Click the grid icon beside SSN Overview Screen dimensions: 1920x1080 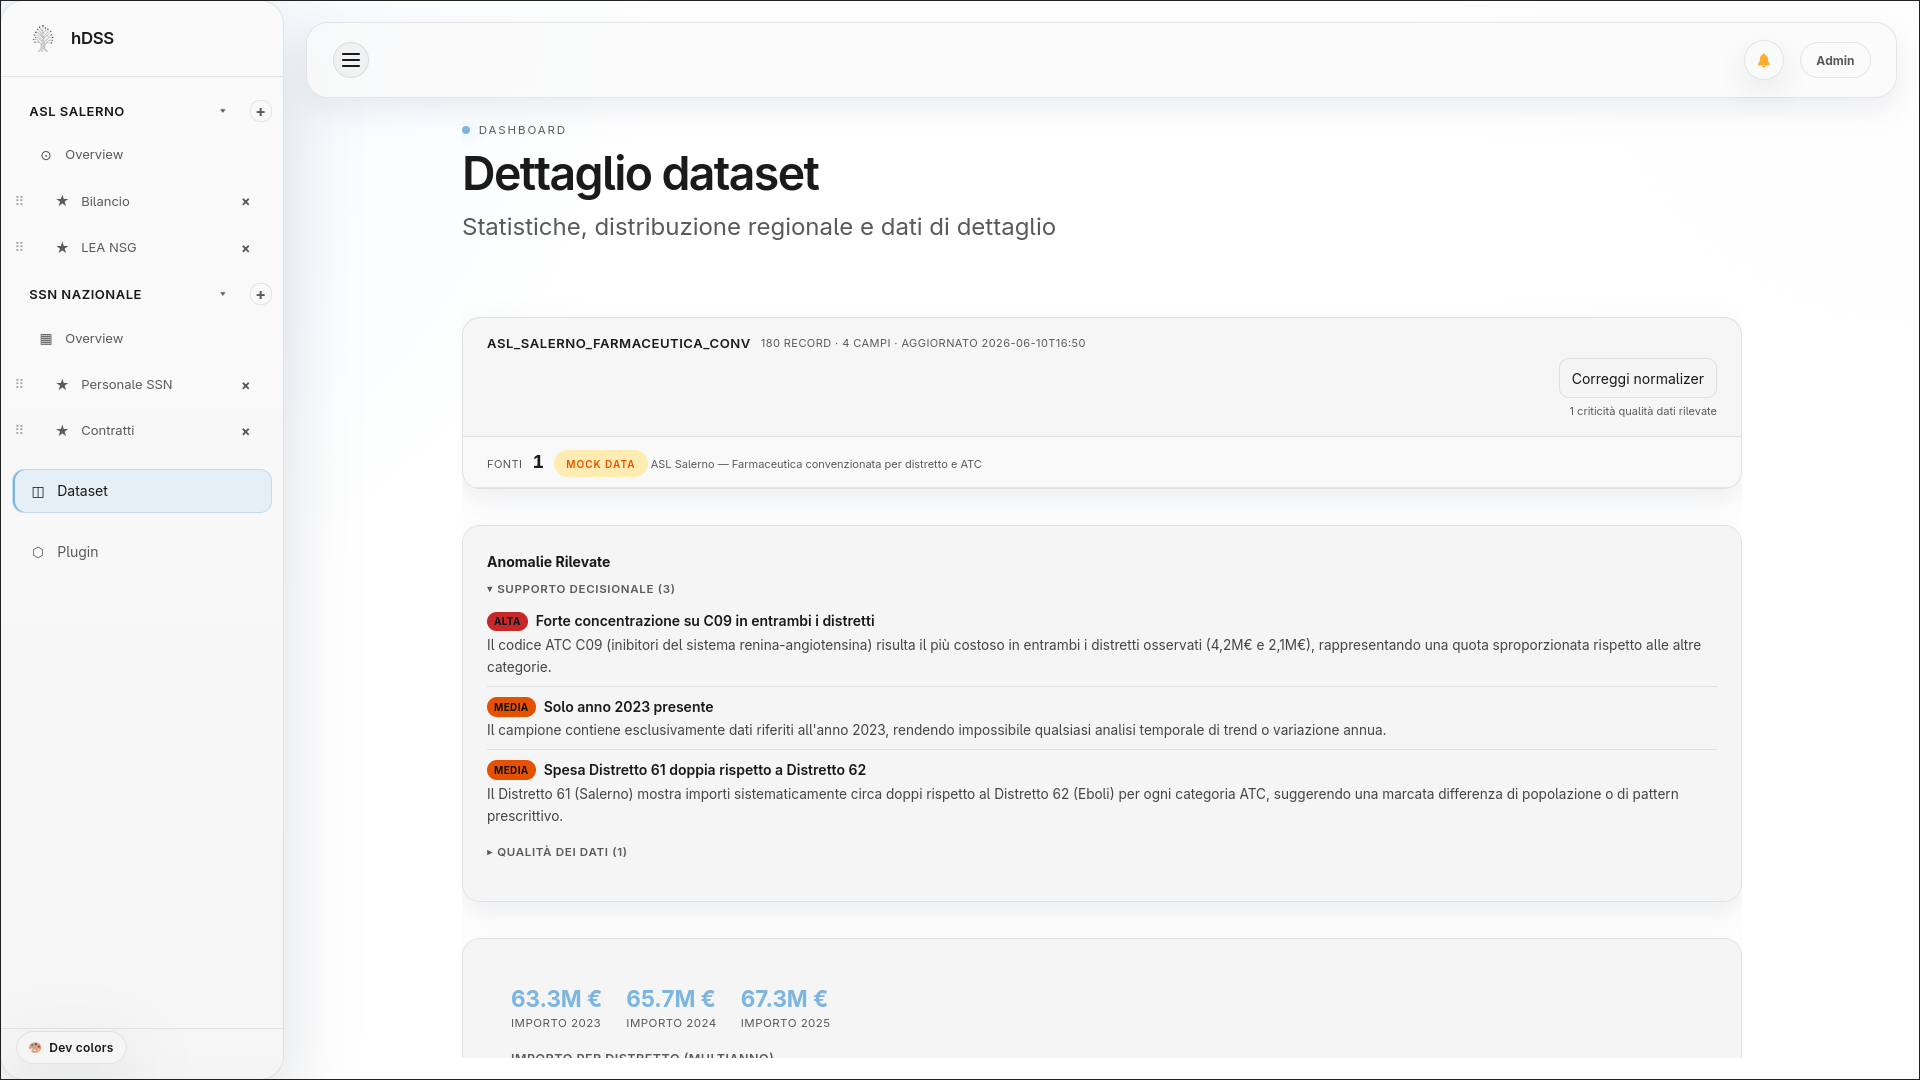46,339
